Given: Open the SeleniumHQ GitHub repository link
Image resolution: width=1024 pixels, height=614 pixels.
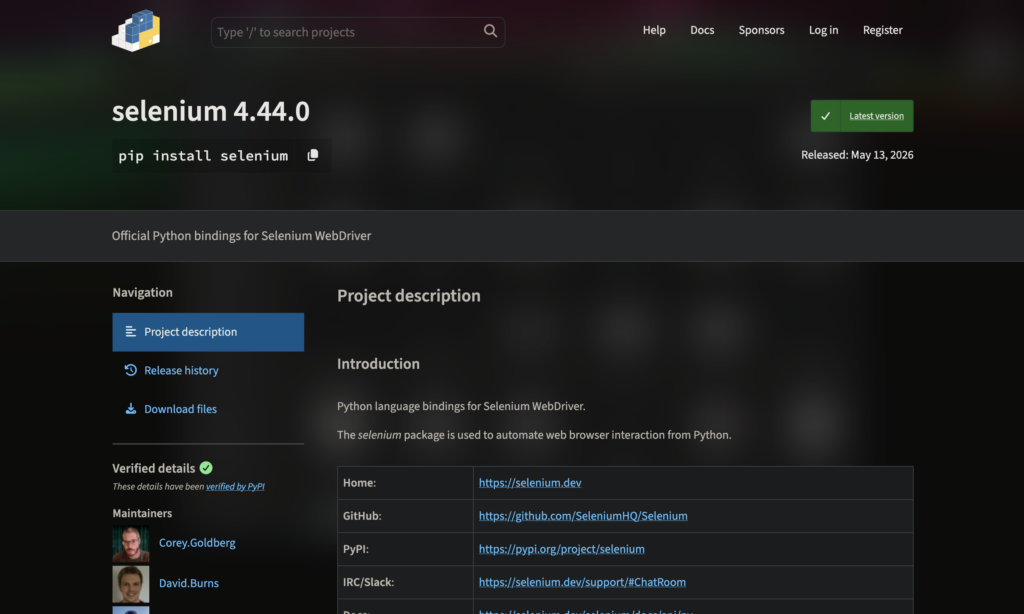Looking at the screenshot, I should click(x=583, y=516).
